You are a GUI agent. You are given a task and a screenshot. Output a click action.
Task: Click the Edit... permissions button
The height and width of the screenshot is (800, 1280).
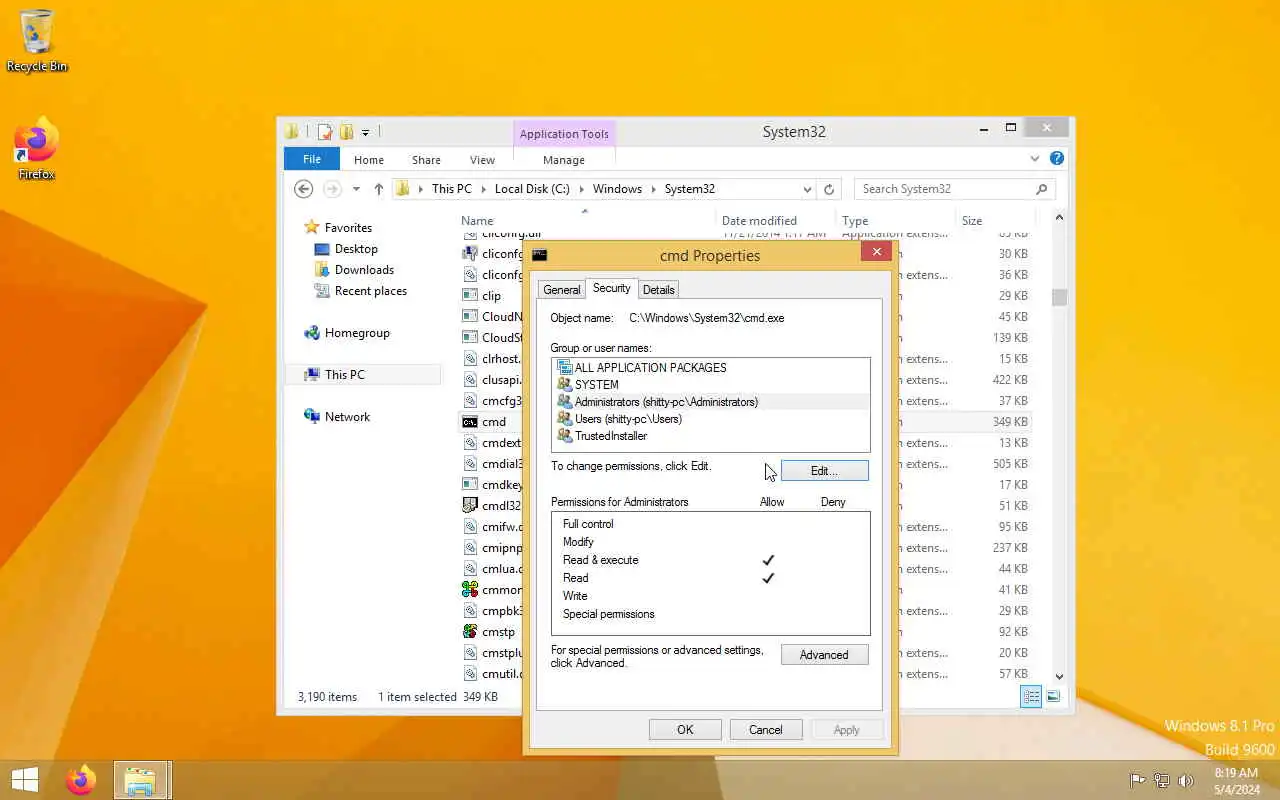824,470
